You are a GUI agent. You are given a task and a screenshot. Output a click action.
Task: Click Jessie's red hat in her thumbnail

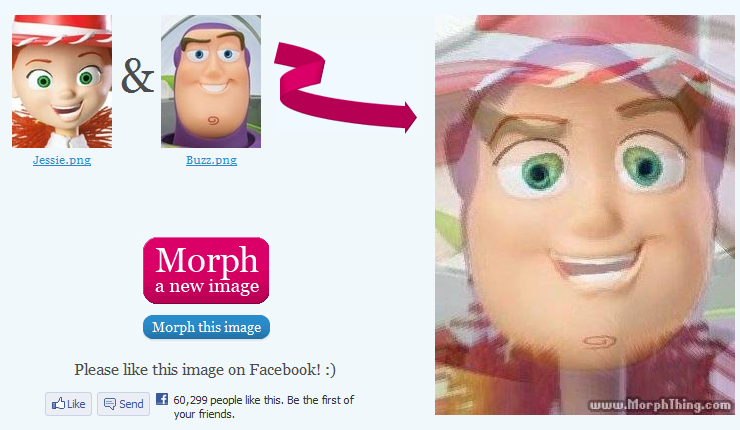(x=62, y=29)
